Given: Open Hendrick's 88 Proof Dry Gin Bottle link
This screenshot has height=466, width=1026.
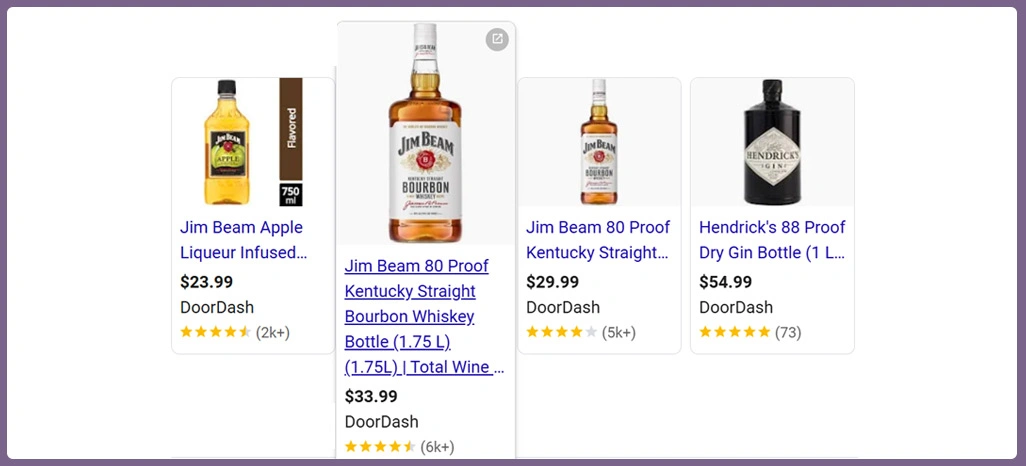Looking at the screenshot, I should (x=772, y=240).
